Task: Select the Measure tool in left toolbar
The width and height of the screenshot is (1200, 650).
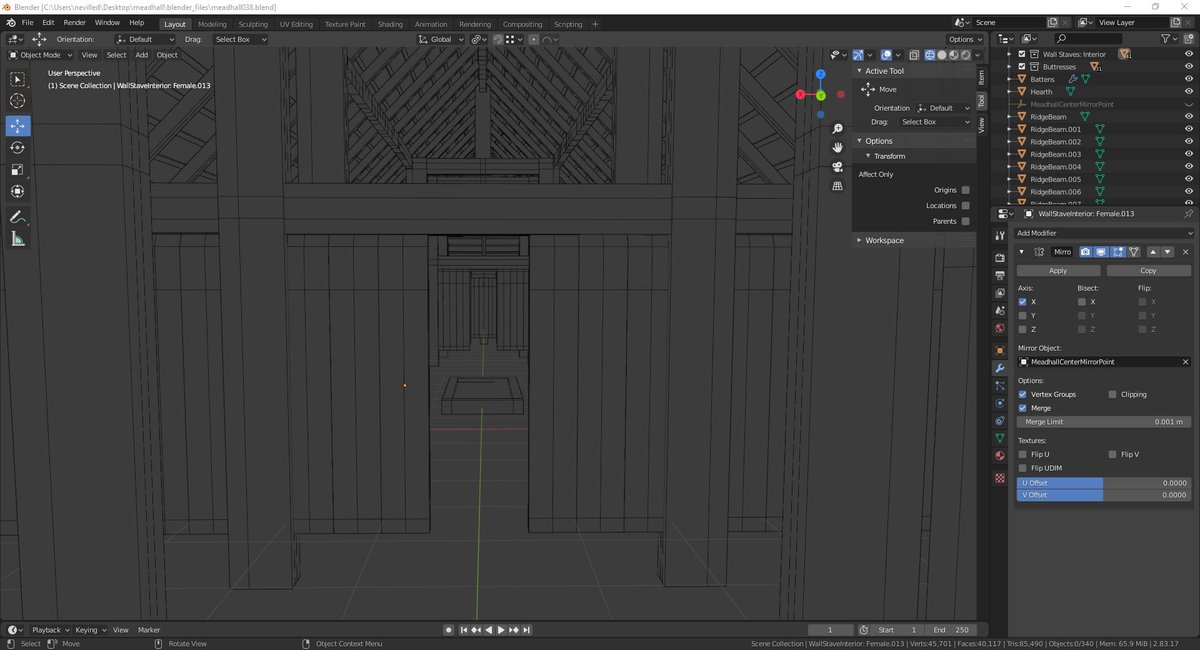Action: (17, 239)
